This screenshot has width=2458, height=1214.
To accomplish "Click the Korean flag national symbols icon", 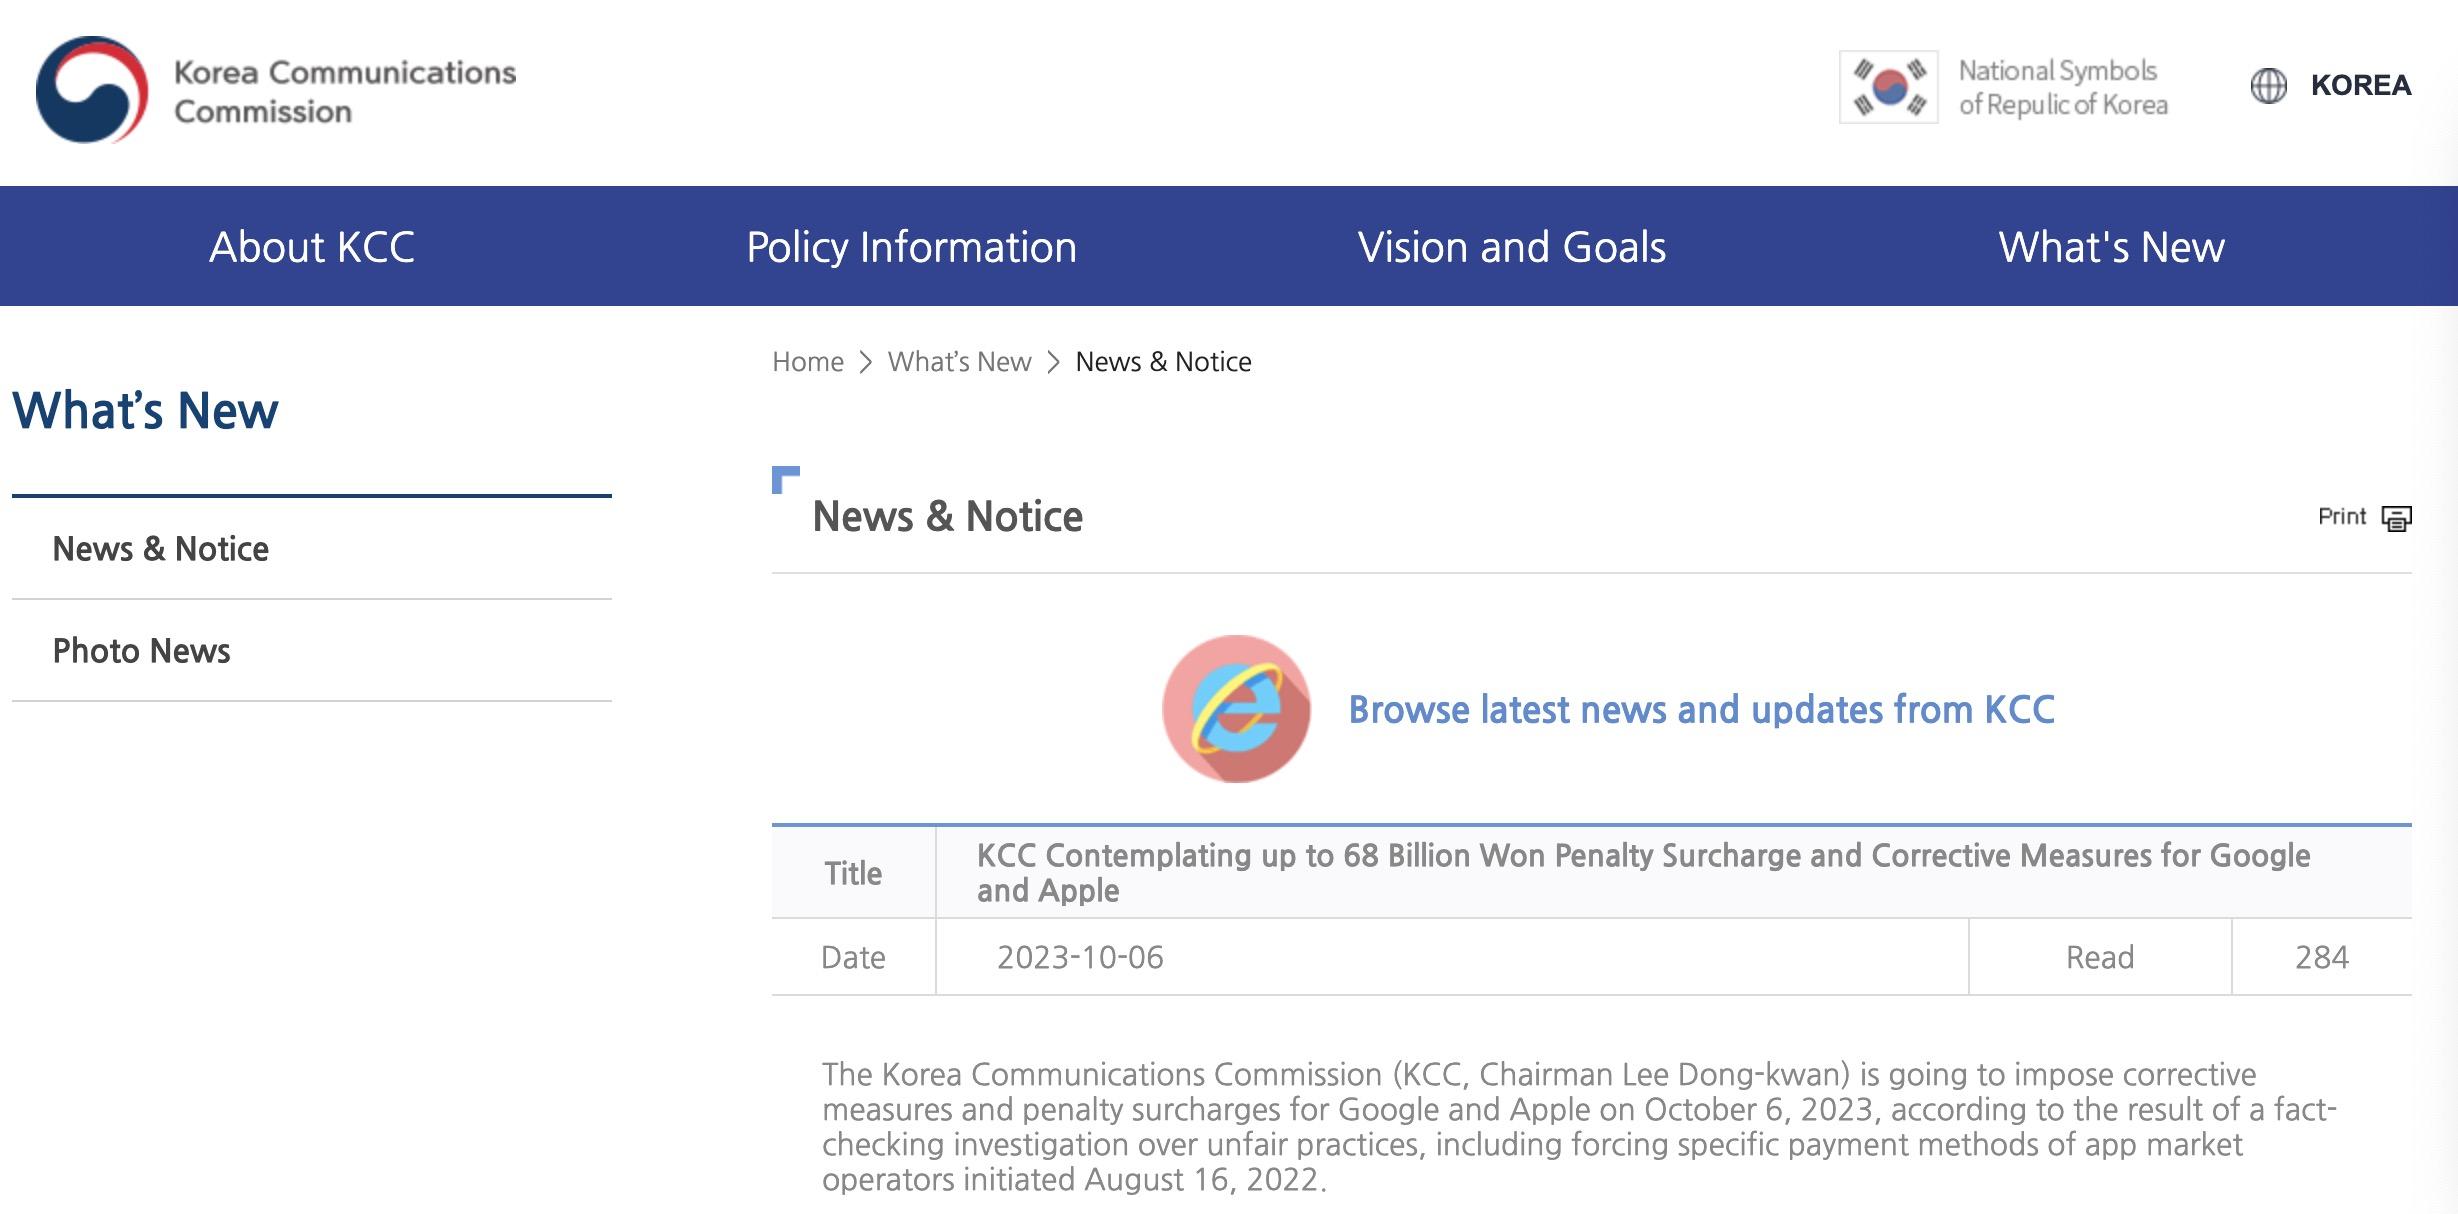I will tap(1888, 87).
